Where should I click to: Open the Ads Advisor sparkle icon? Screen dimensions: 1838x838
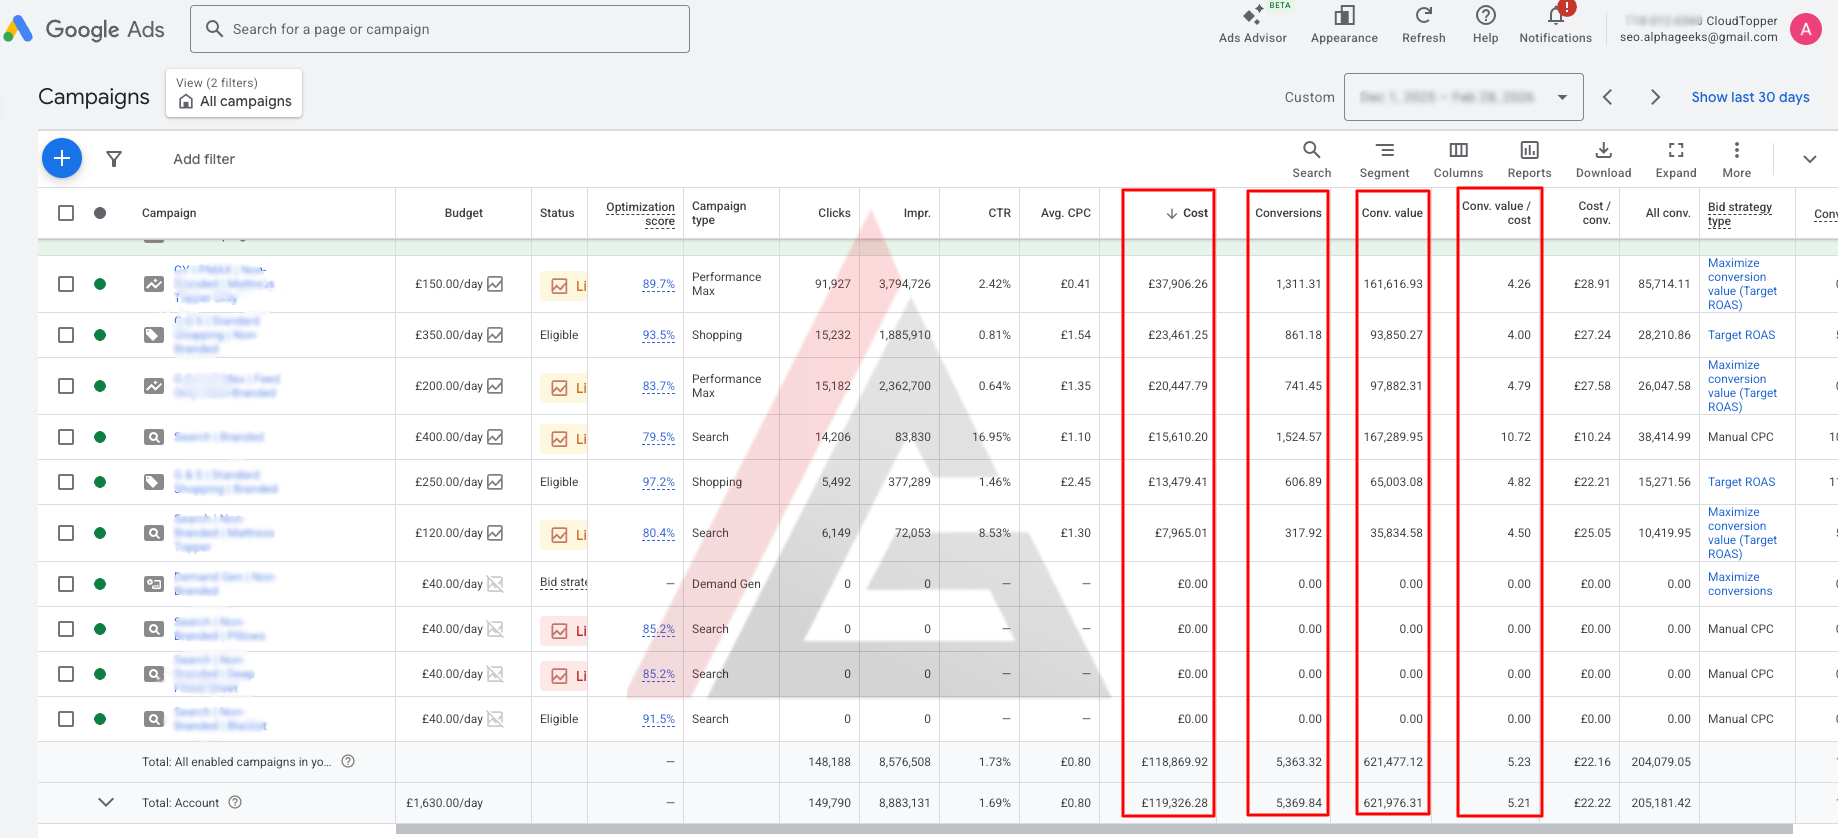coord(1252,16)
